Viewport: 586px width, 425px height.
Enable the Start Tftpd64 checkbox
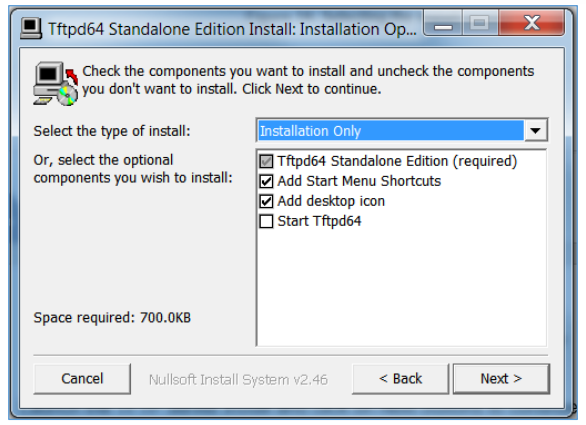266,221
